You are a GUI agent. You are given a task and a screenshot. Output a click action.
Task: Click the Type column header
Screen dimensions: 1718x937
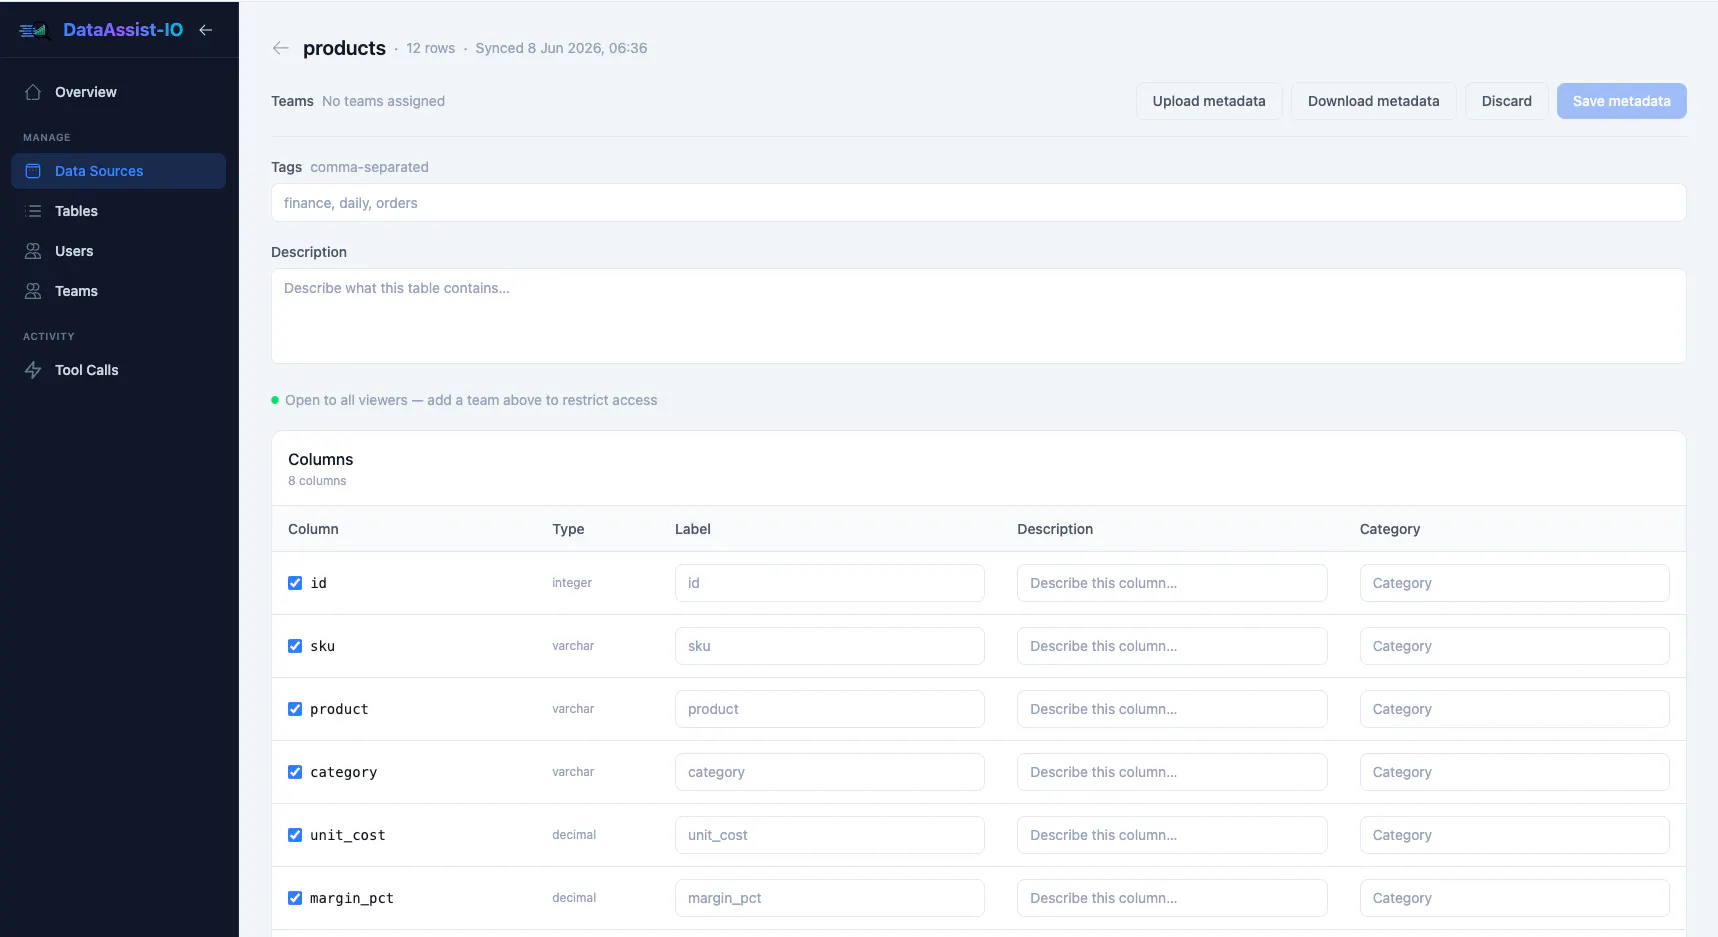[x=568, y=529]
